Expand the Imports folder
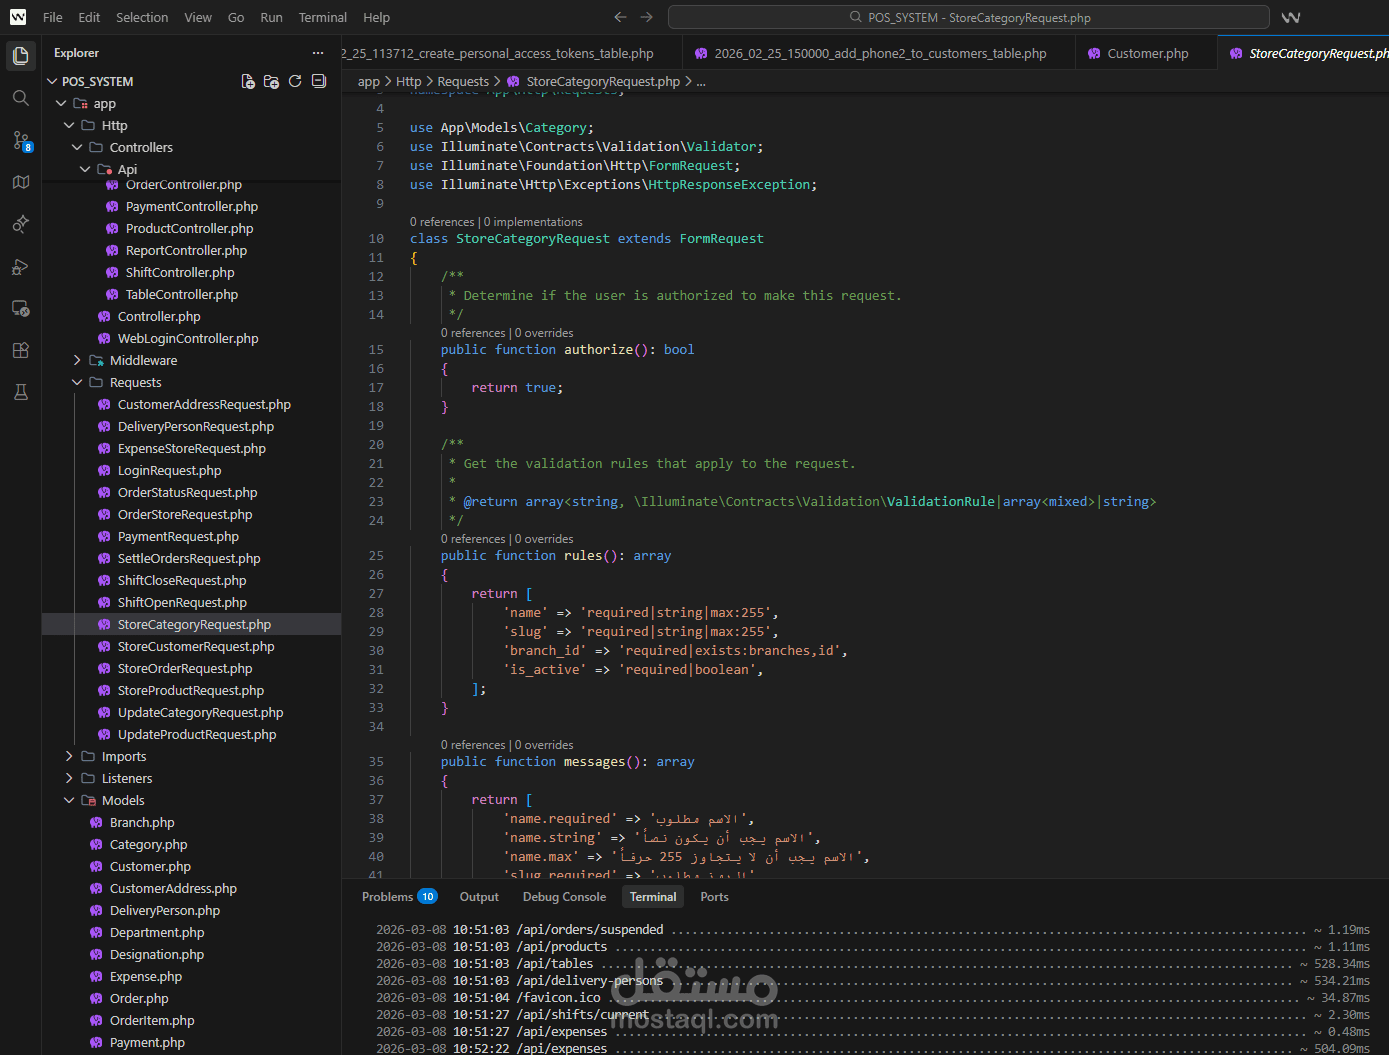This screenshot has width=1389, height=1055. tap(69, 756)
